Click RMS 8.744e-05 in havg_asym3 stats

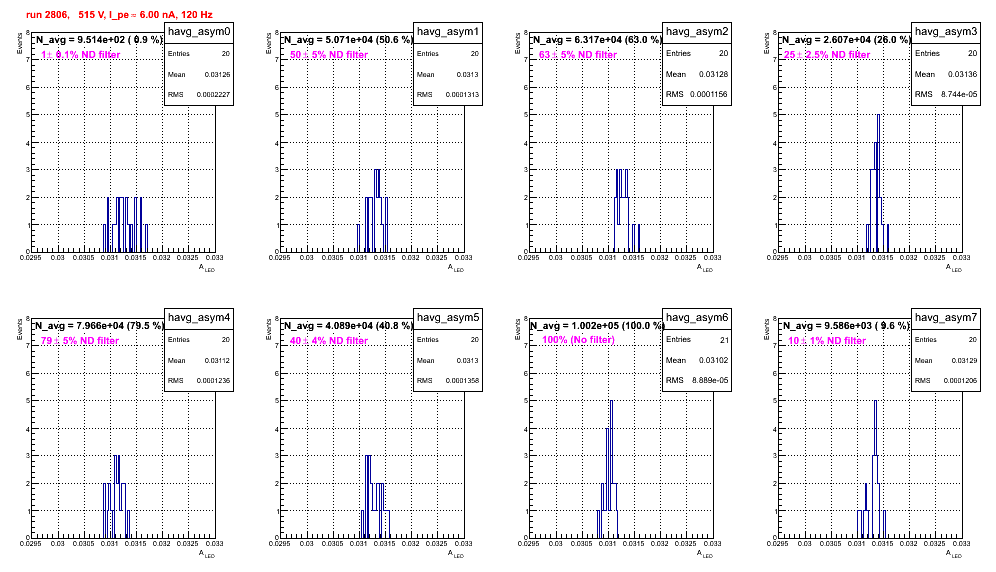click(946, 95)
